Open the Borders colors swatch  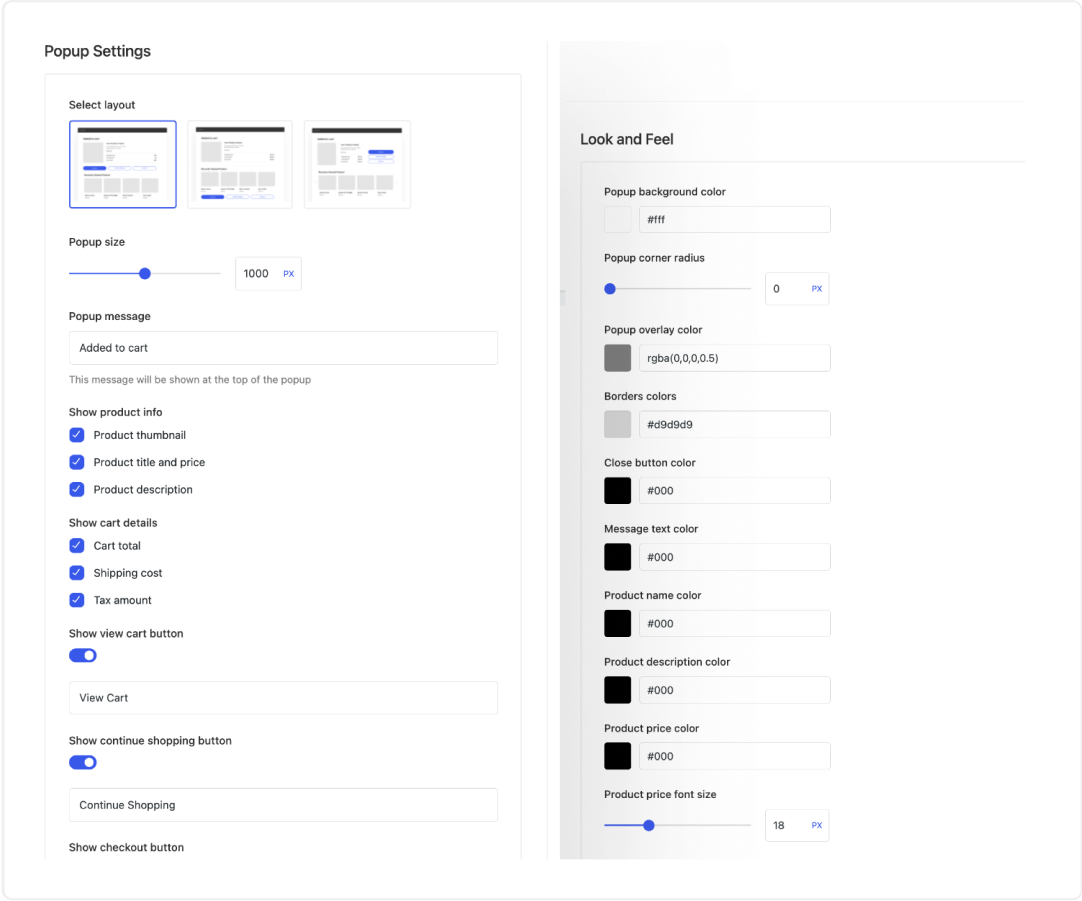point(618,424)
